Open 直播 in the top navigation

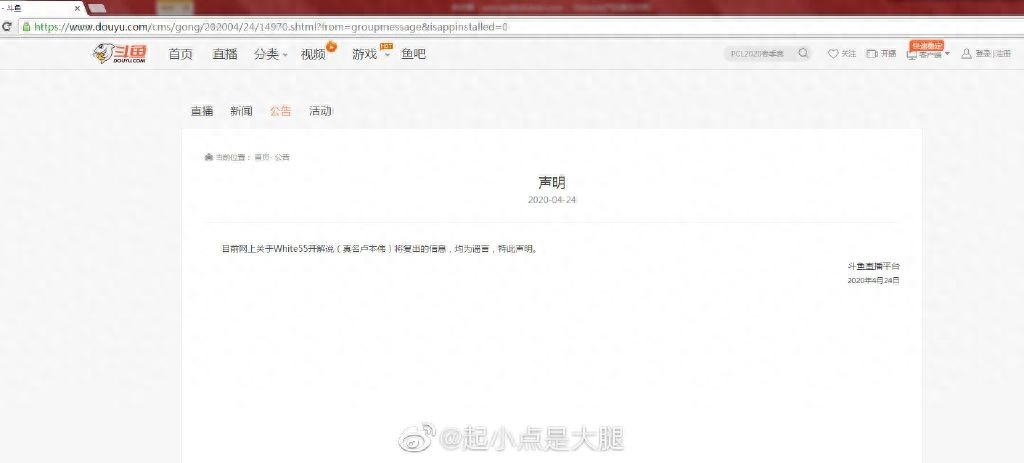pos(225,54)
